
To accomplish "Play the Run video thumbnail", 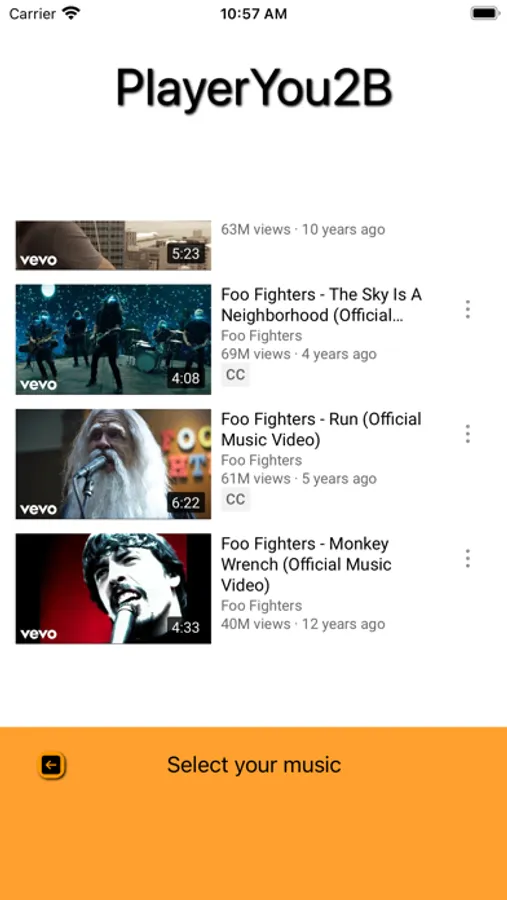I will click(113, 464).
